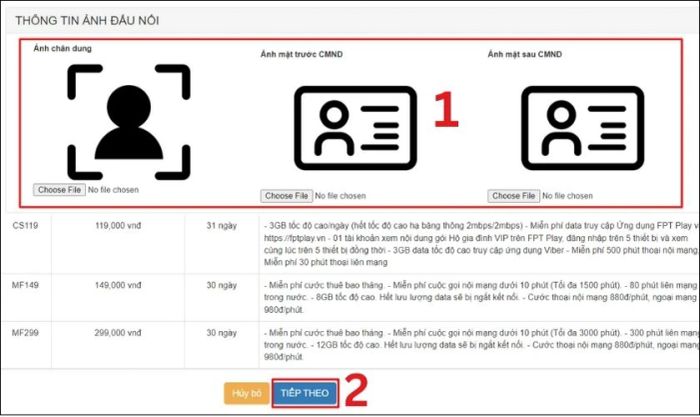This screenshot has height=417, width=700.
Task: Choose file for Ảnh chân dung
Action: point(59,190)
